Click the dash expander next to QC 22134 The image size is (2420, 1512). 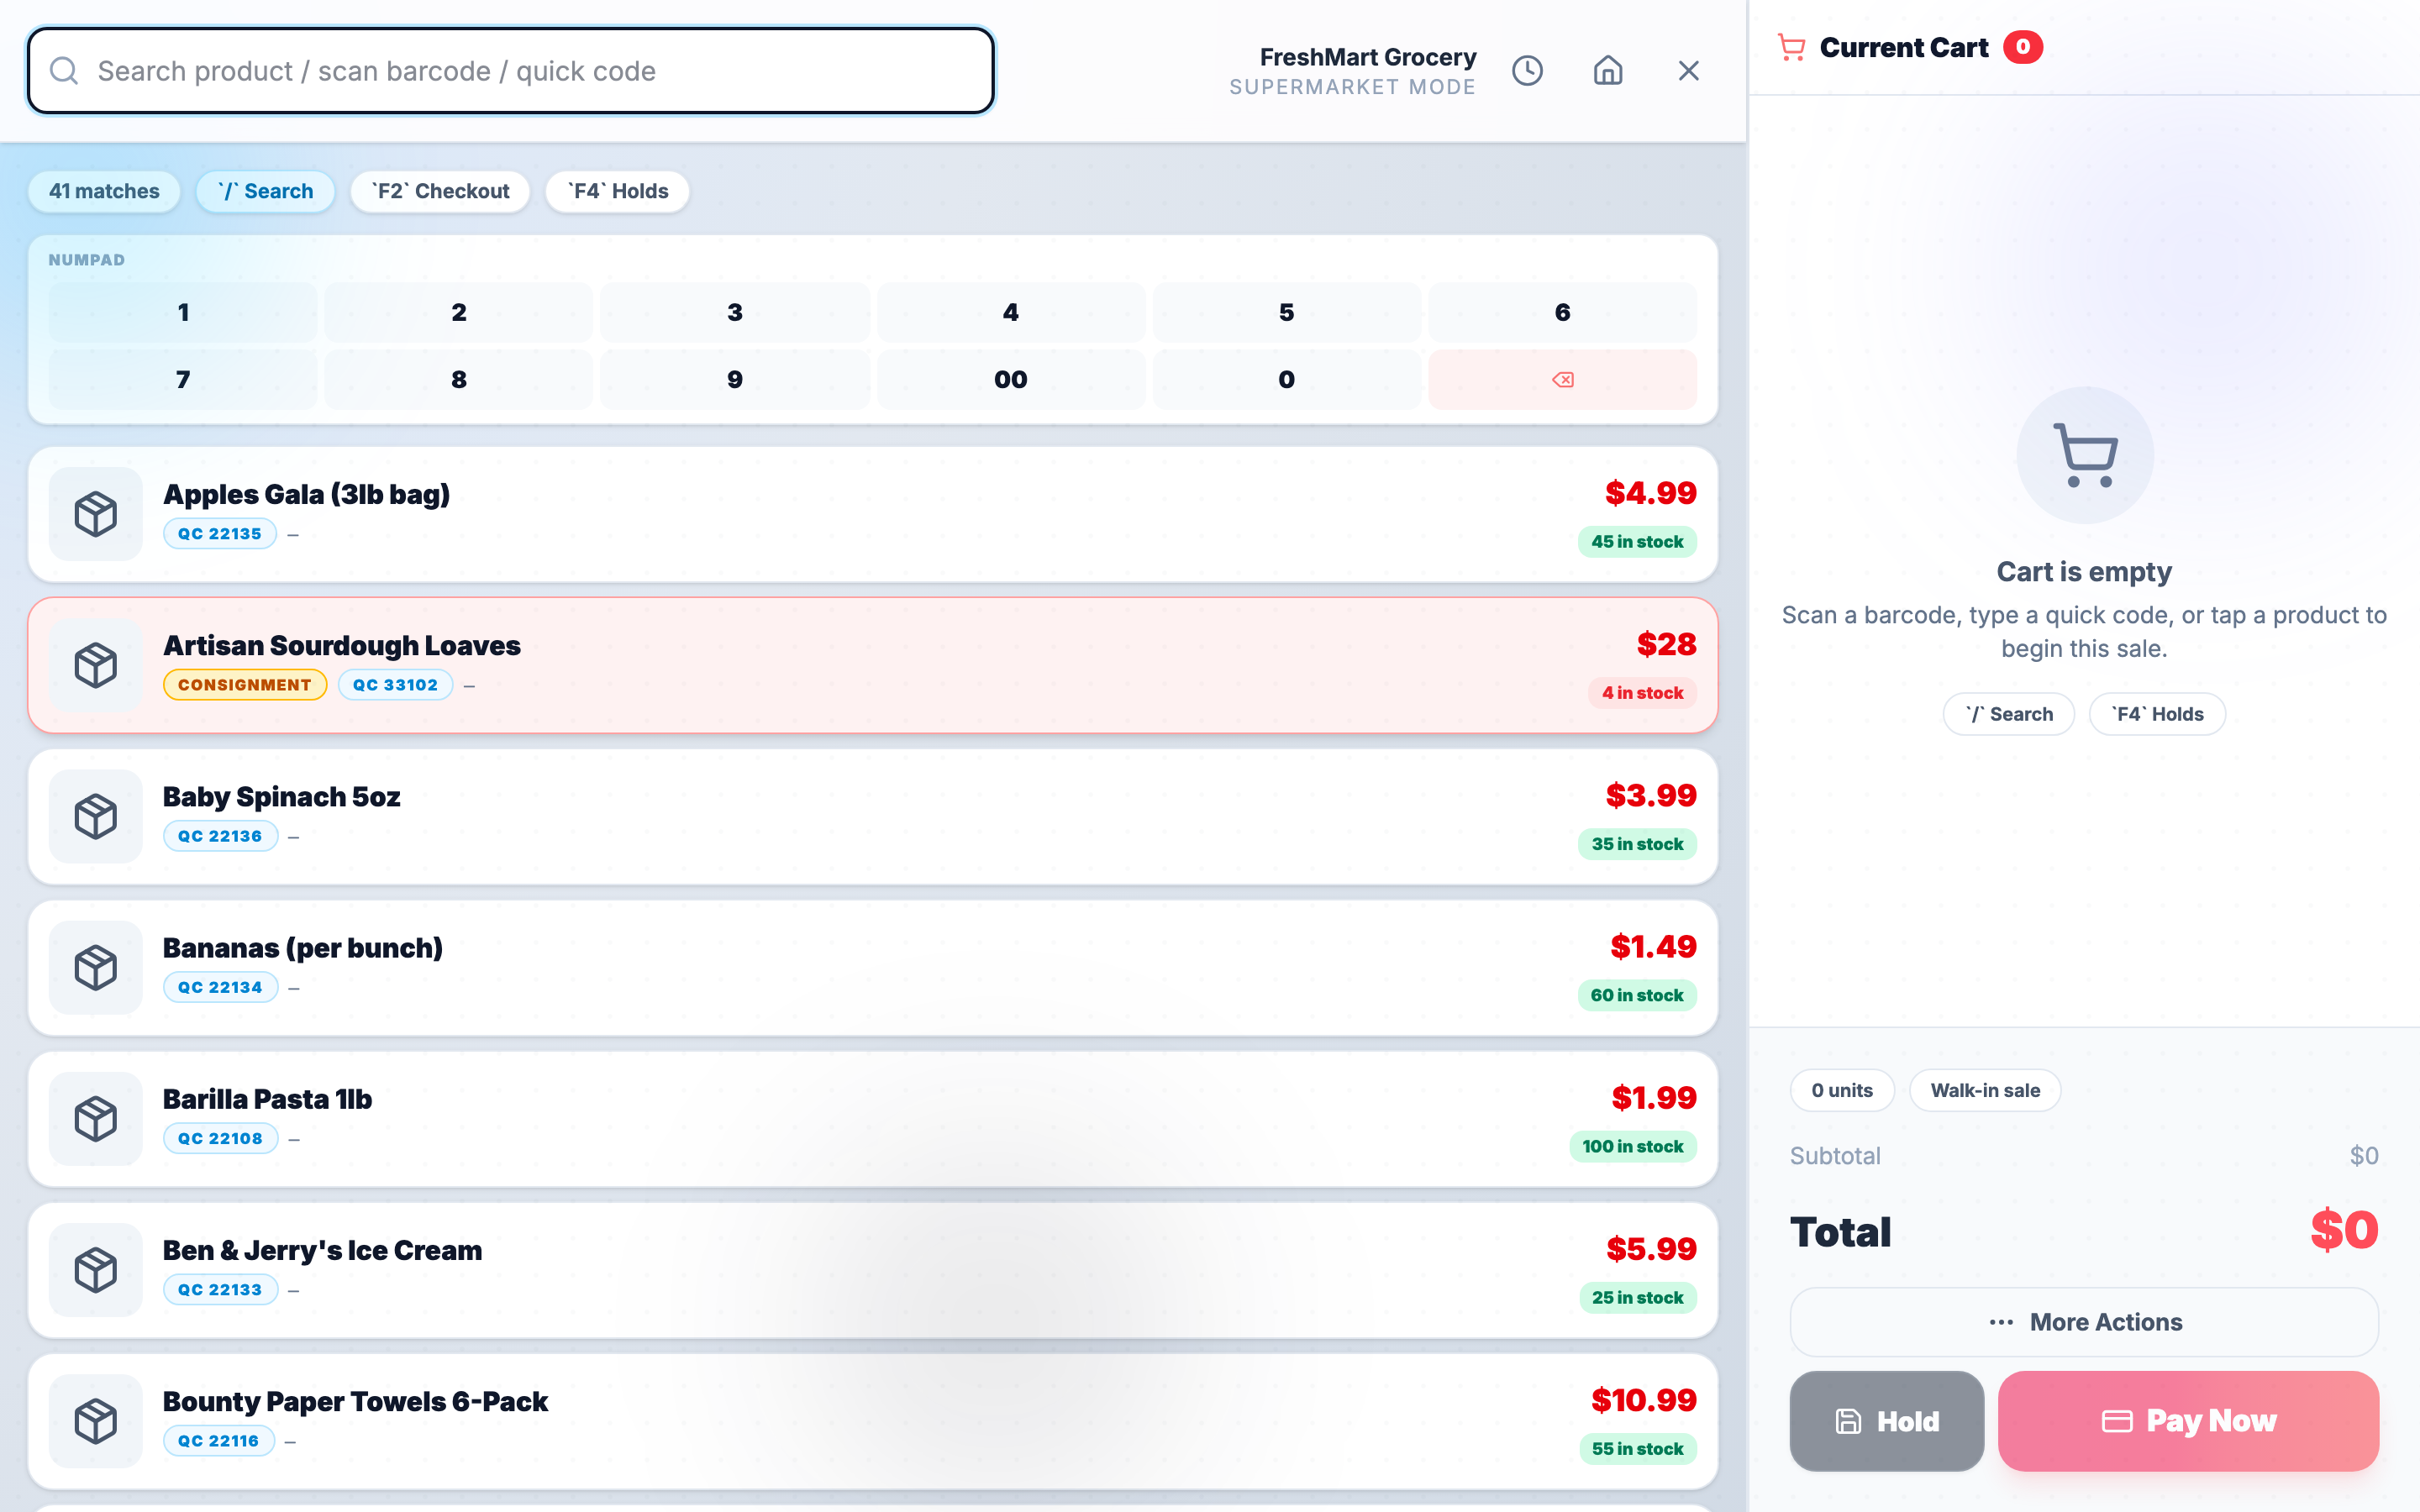click(x=293, y=987)
